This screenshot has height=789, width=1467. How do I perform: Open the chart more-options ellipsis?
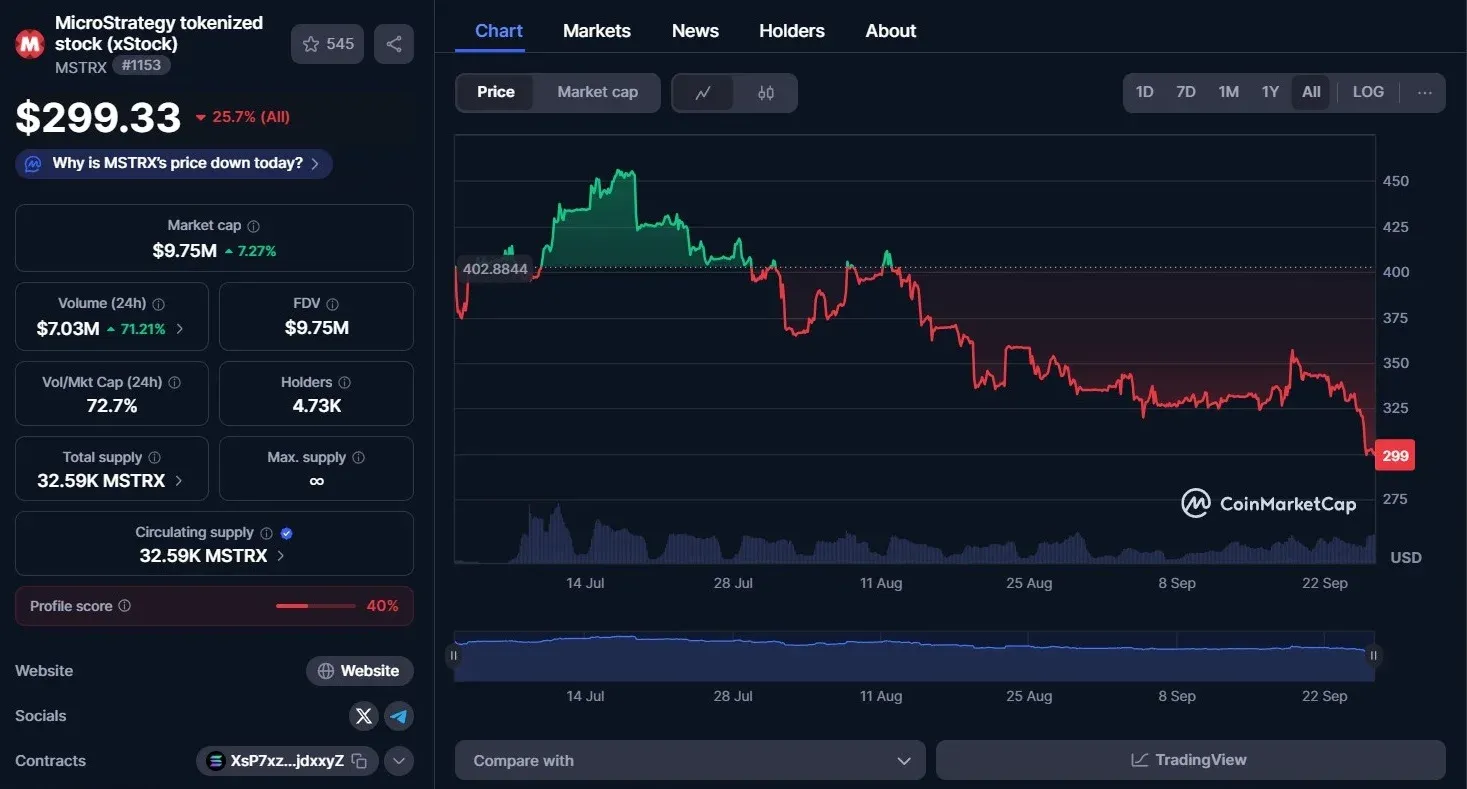1425,92
